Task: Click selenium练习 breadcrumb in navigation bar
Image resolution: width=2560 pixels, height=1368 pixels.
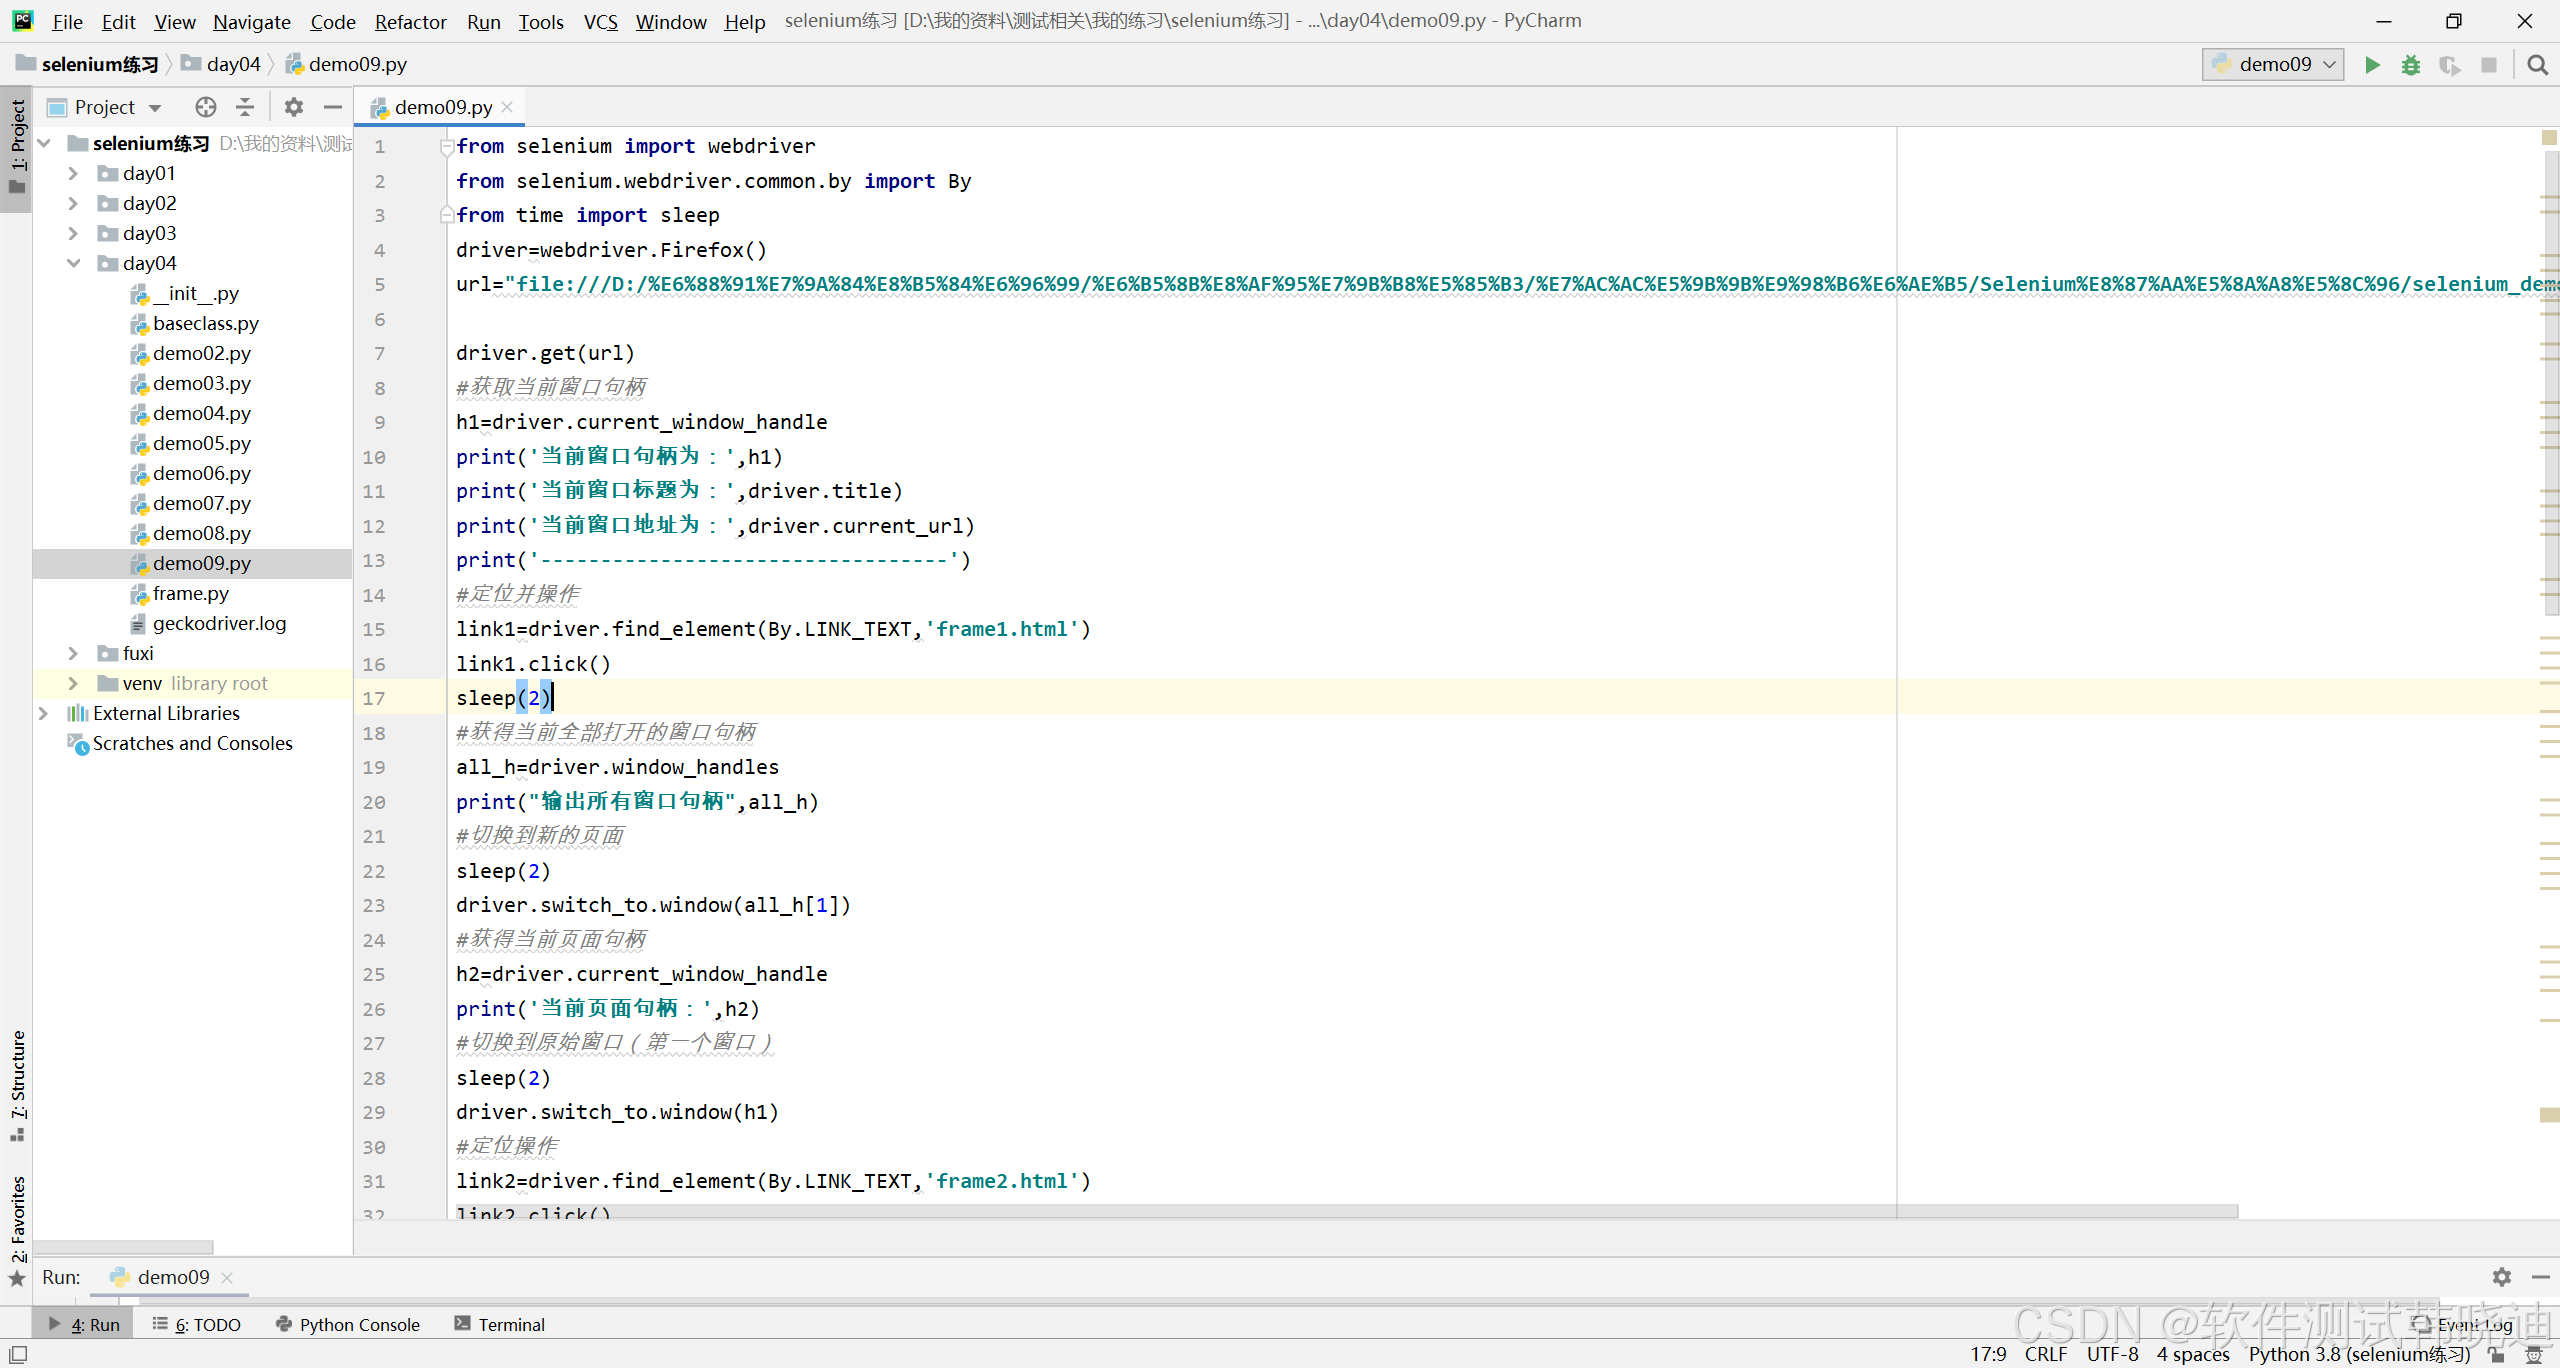Action: click(x=88, y=64)
